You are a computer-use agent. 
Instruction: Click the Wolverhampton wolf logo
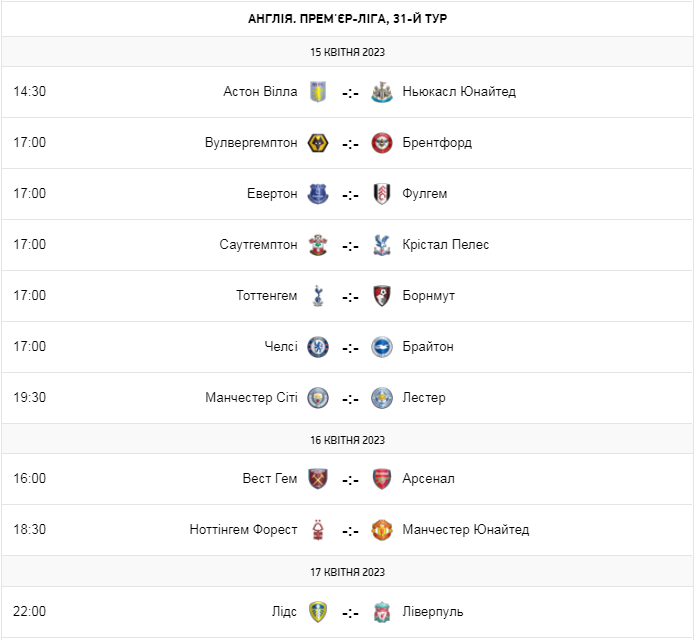pos(318,143)
